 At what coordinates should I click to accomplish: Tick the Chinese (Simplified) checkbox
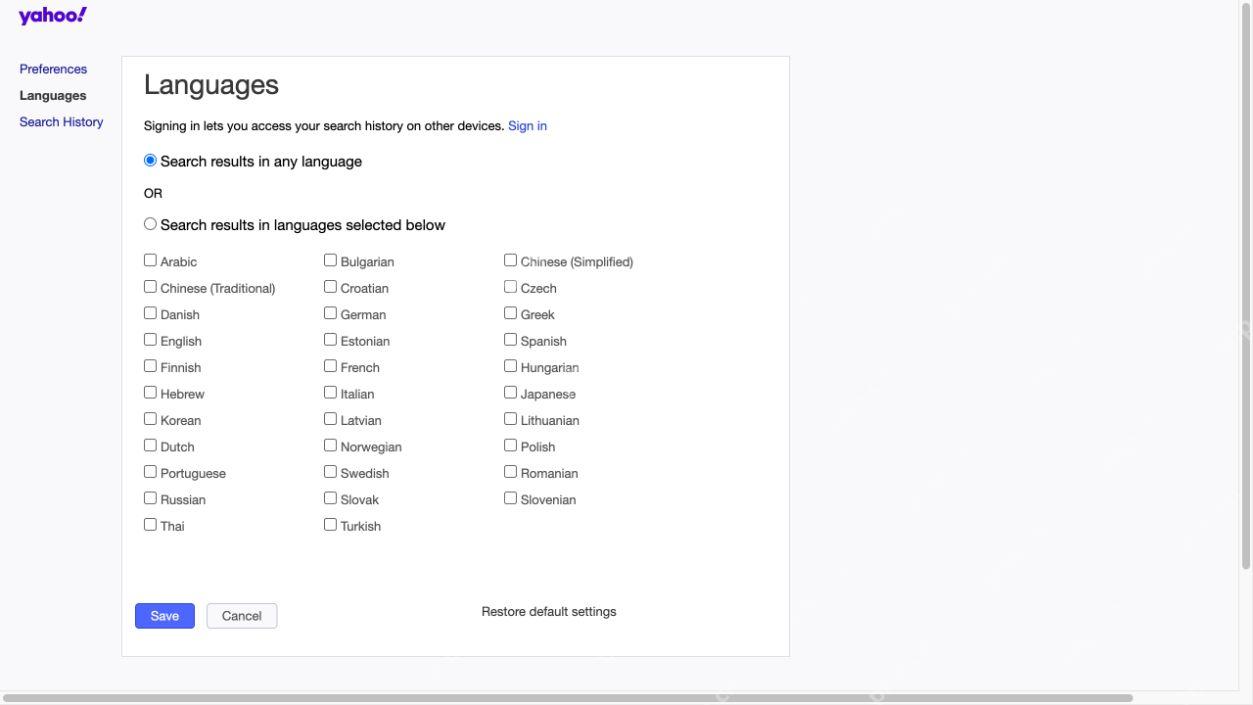511,261
